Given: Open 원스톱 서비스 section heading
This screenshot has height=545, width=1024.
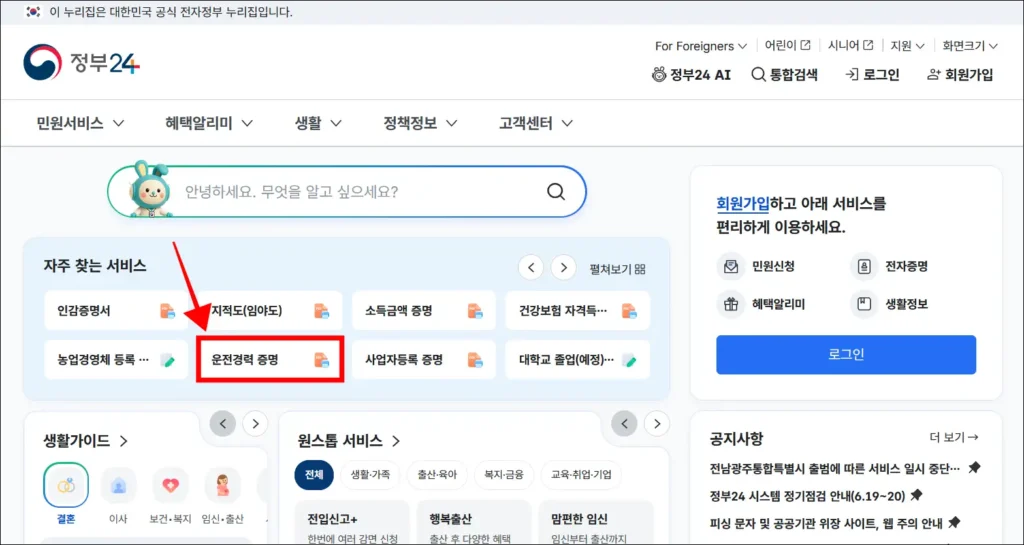Looking at the screenshot, I should tap(348, 441).
